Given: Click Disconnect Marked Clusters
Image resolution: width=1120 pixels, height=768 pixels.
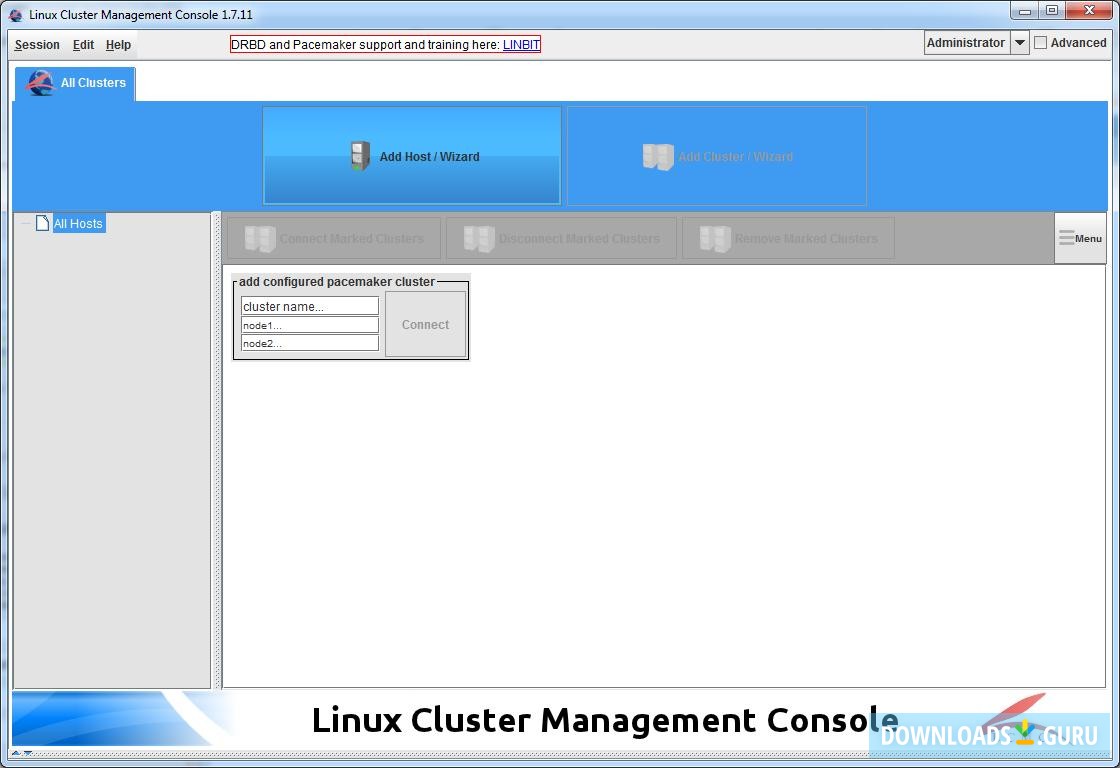Looking at the screenshot, I should coord(561,239).
